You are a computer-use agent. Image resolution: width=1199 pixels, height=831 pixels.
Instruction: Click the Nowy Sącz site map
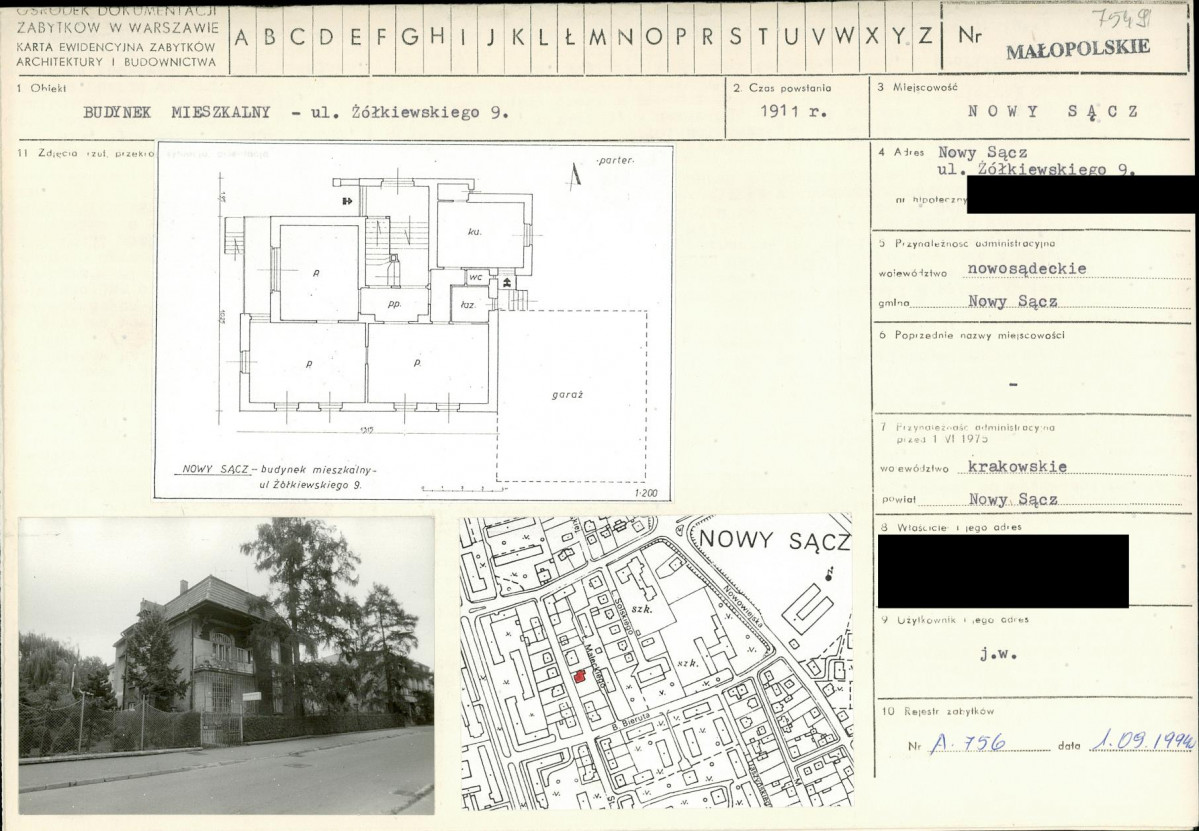click(656, 661)
